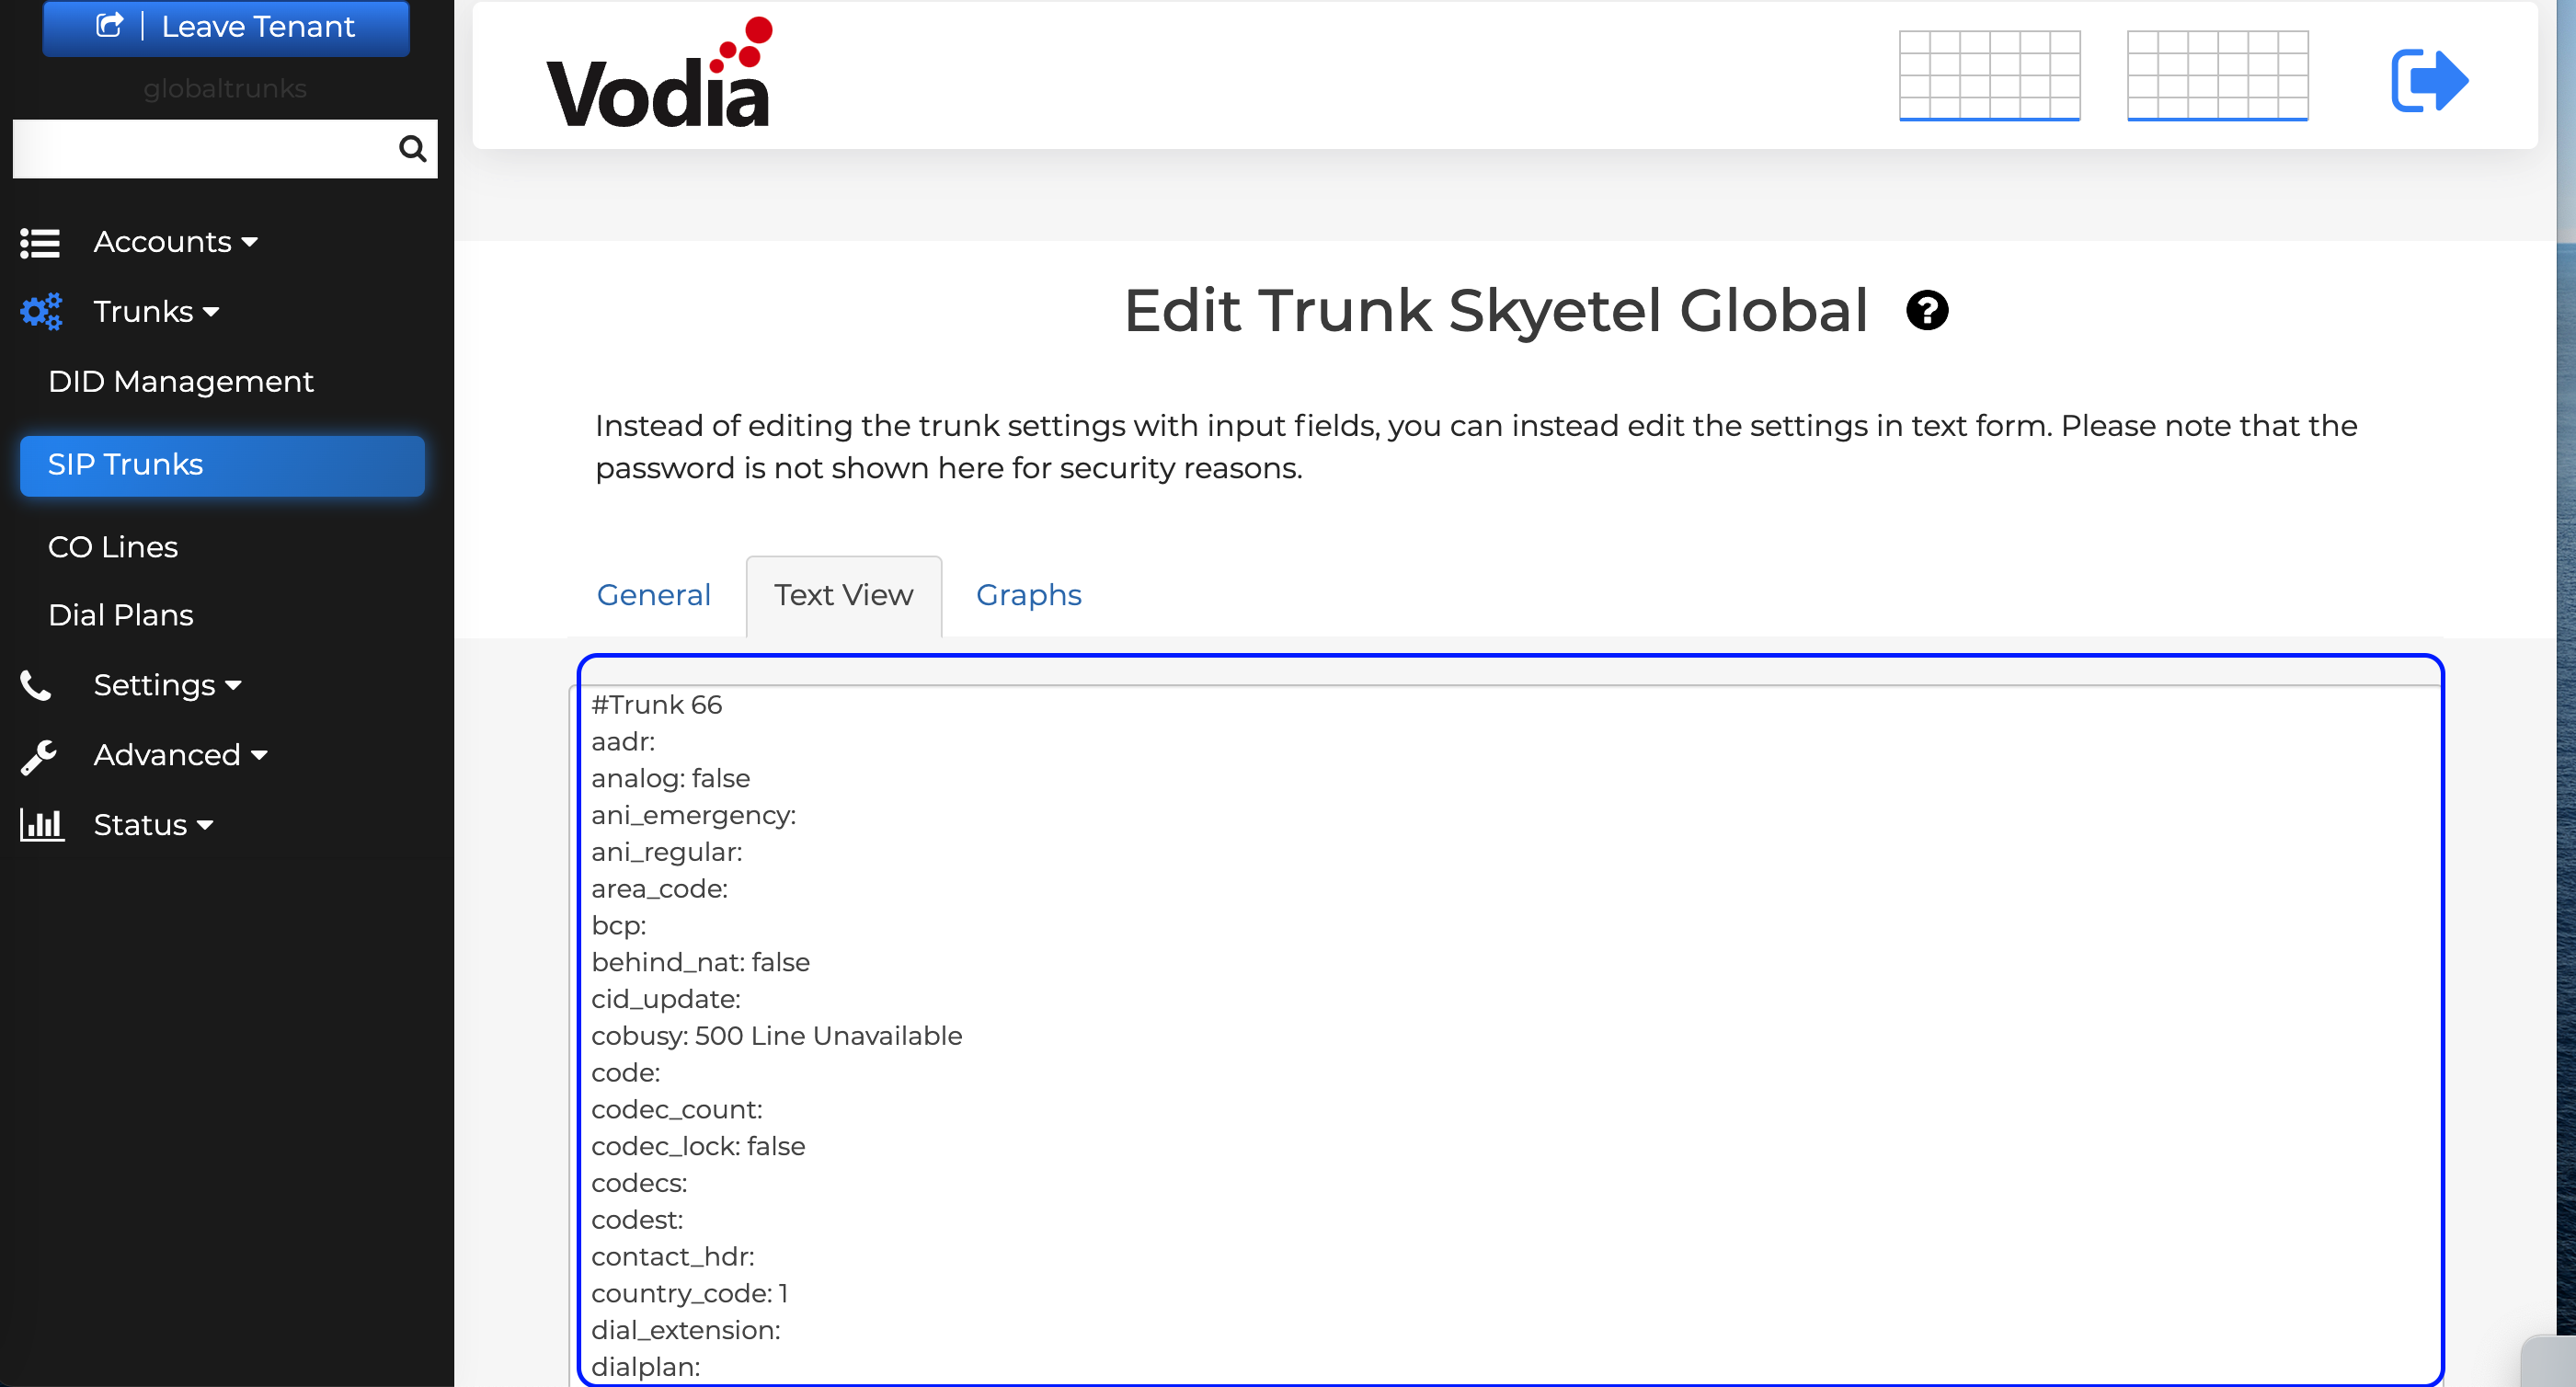2576x1387 pixels.
Task: Click the 'codest:' line
Action: [637, 1220]
